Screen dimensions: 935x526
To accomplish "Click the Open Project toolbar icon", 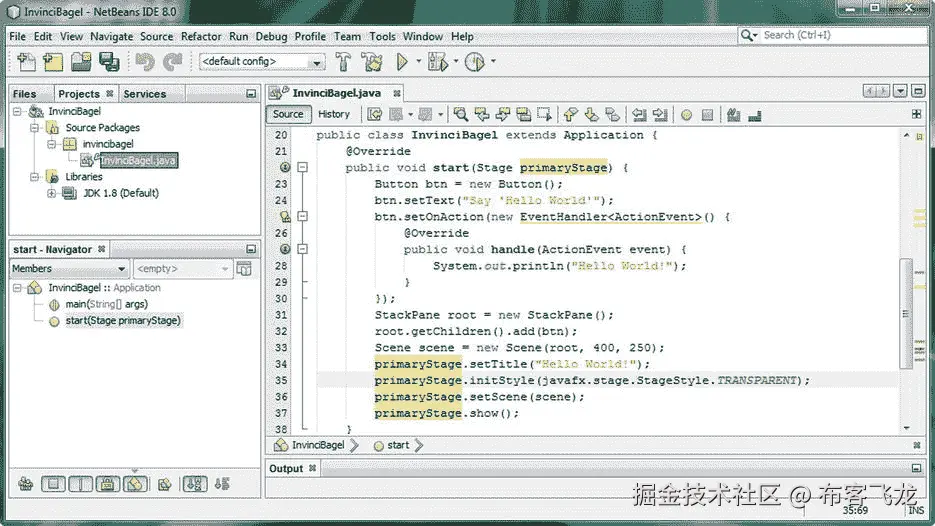I will [81, 62].
